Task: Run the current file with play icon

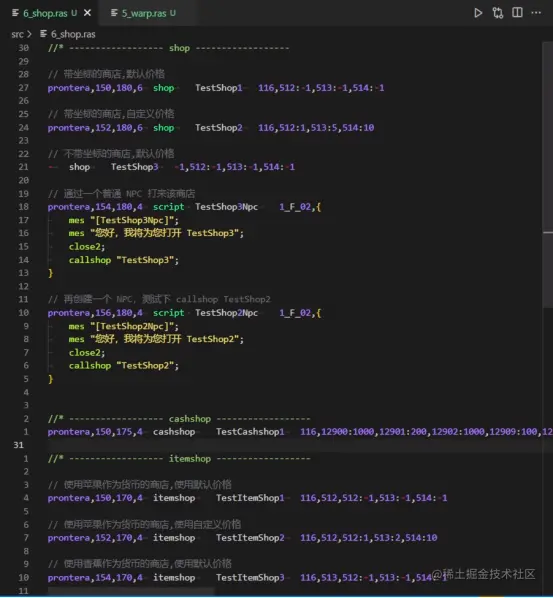Action: click(478, 13)
